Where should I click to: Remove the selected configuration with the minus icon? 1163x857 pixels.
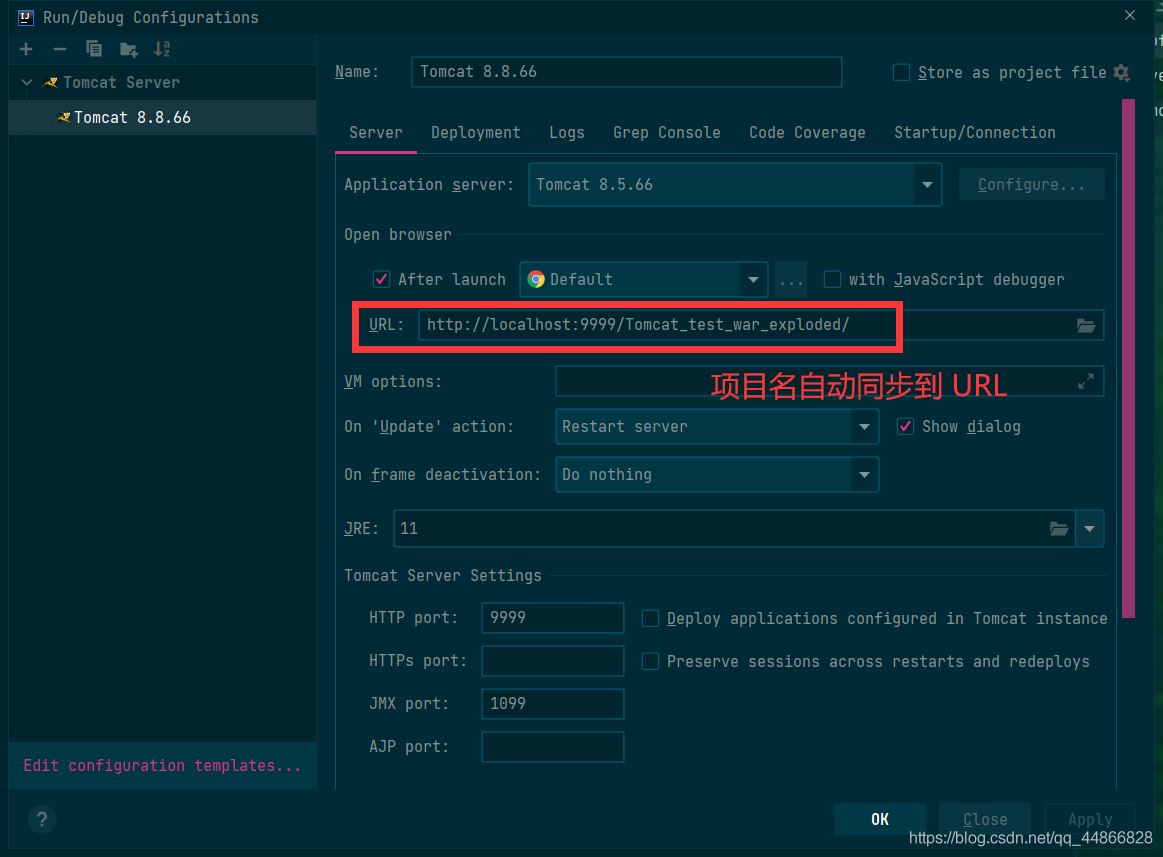[x=60, y=49]
